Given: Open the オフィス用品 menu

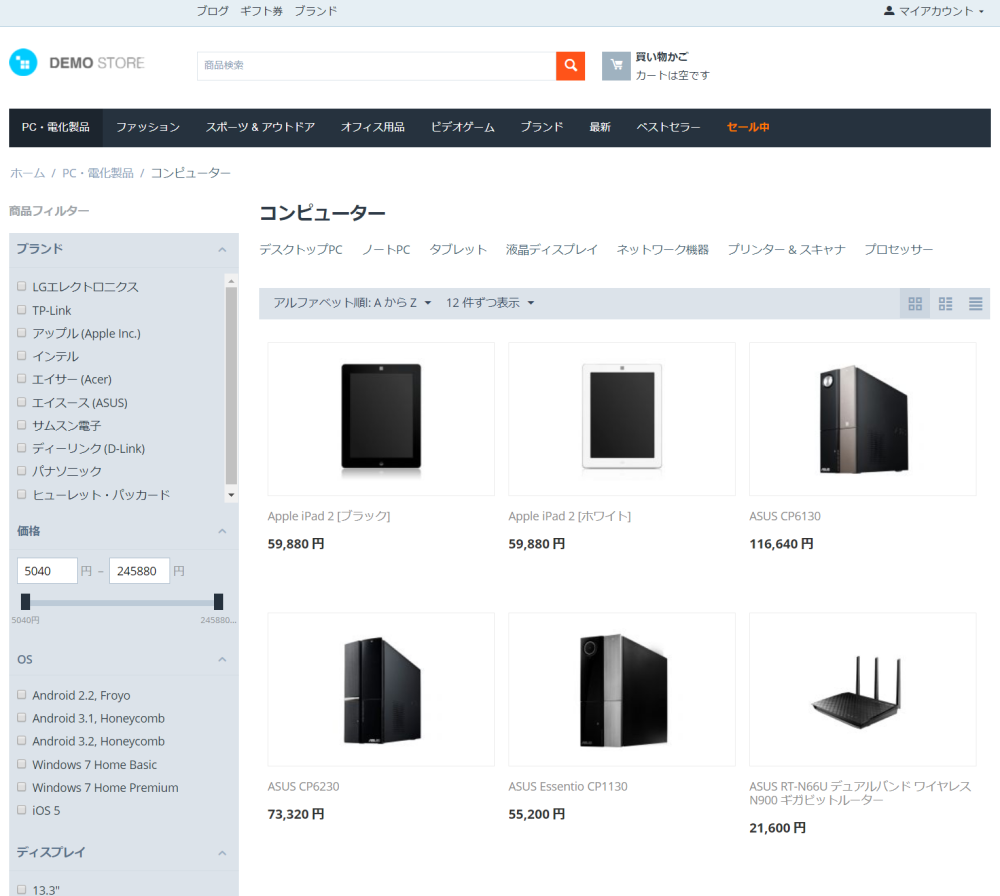Looking at the screenshot, I should click(372, 127).
